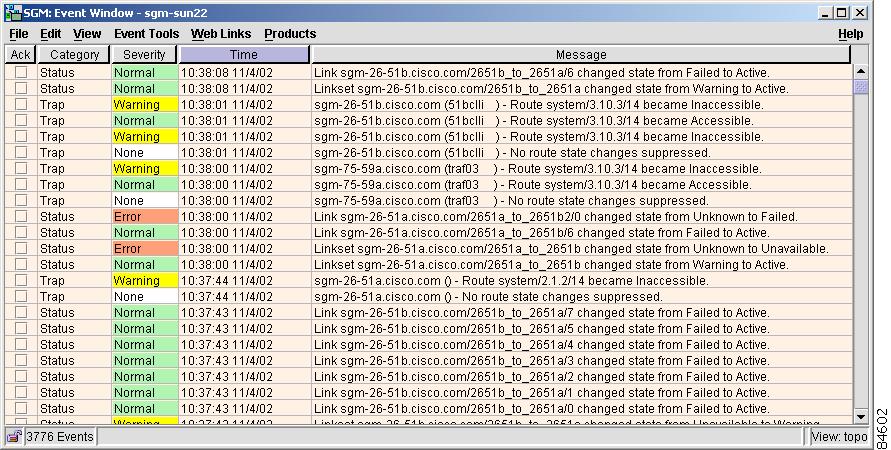Acknowledge the 2651b_to_2651a/6 Failed to Active event
Image resolution: width=891 pixels, height=450 pixels.
point(21,73)
